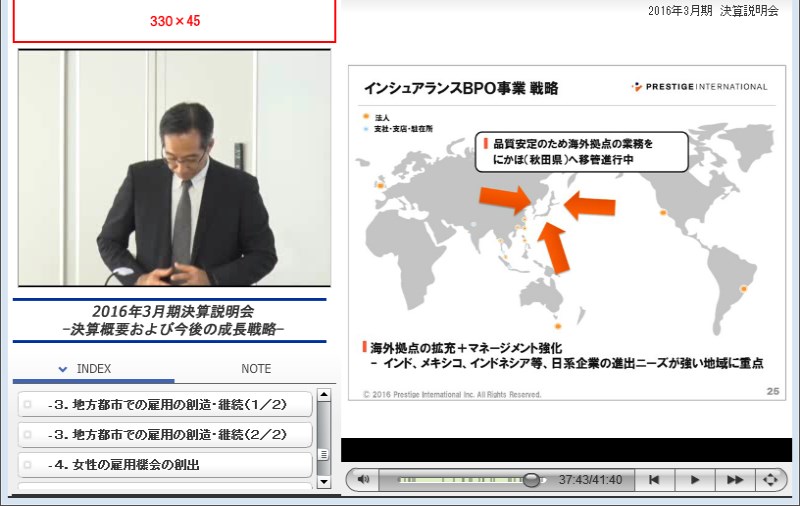Mute the audio with the speaker icon
Image resolution: width=800 pixels, height=506 pixels.
pyautogui.click(x=363, y=479)
